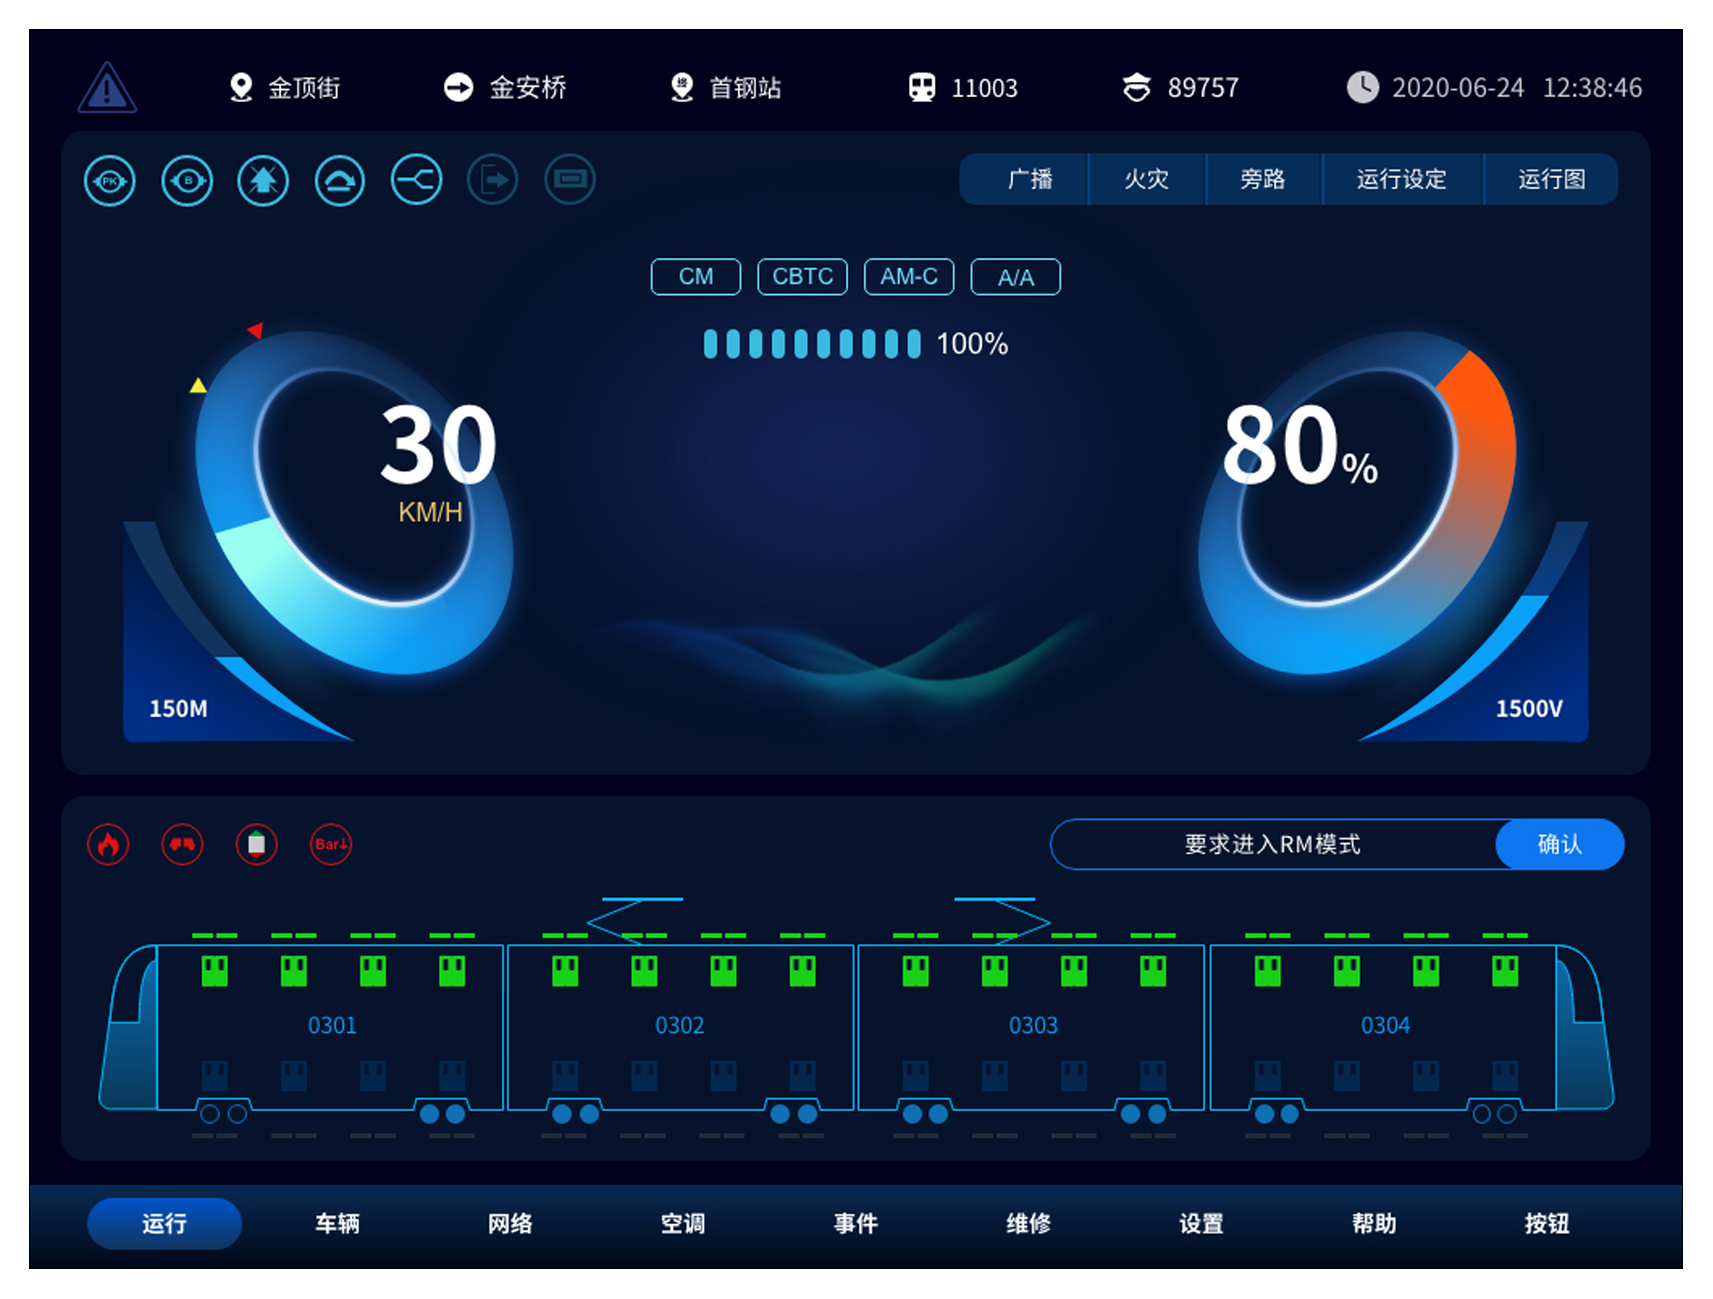
Task: Click the 要求进入RM模式 message field
Action: [1273, 845]
